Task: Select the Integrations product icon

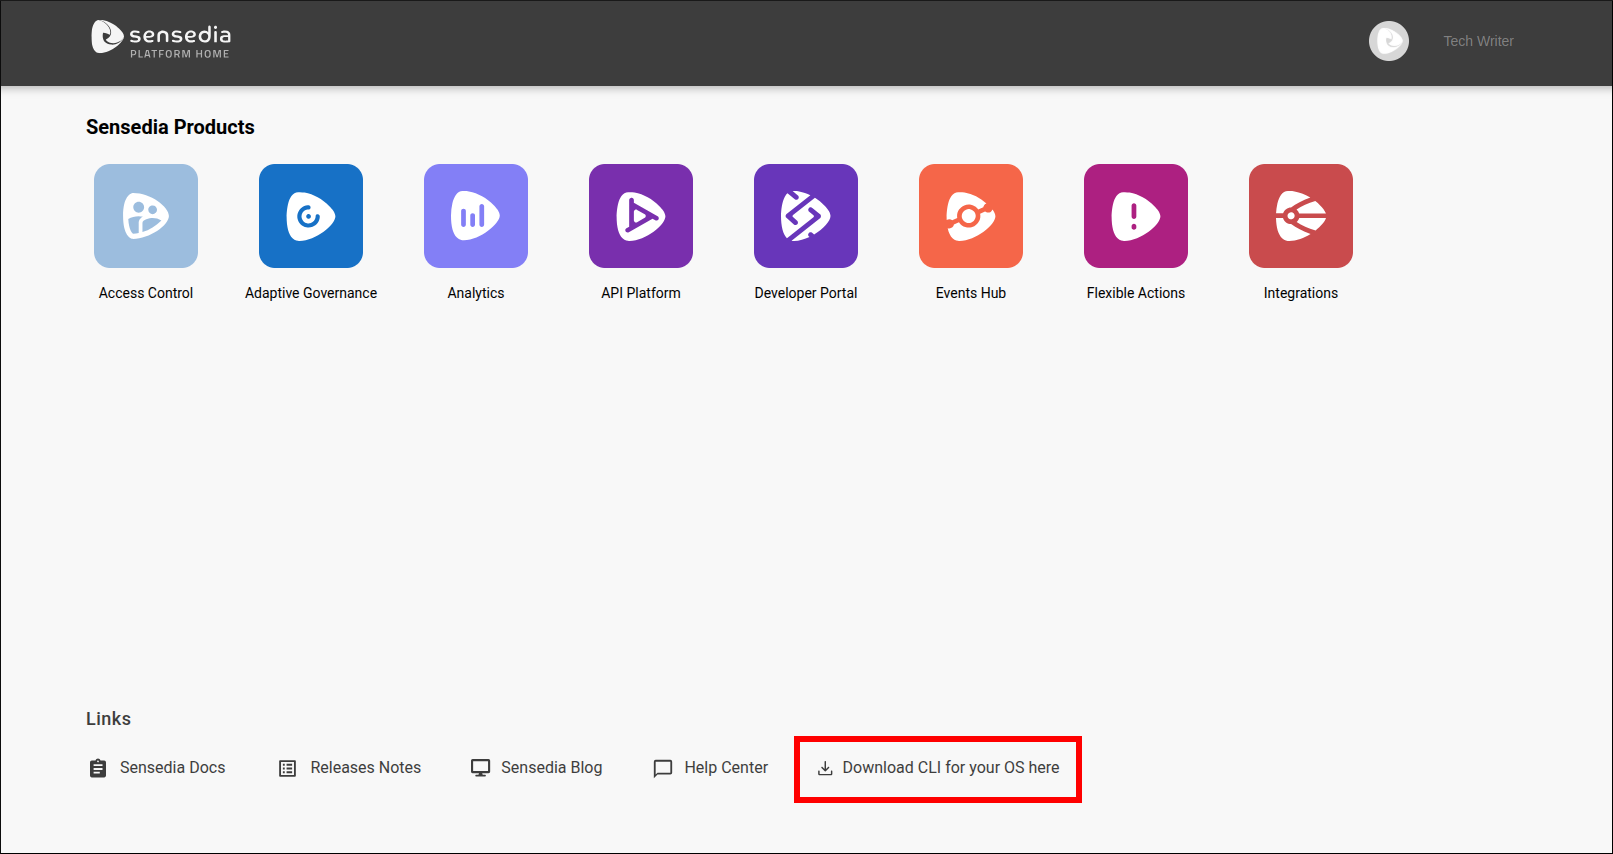Action: (1301, 216)
